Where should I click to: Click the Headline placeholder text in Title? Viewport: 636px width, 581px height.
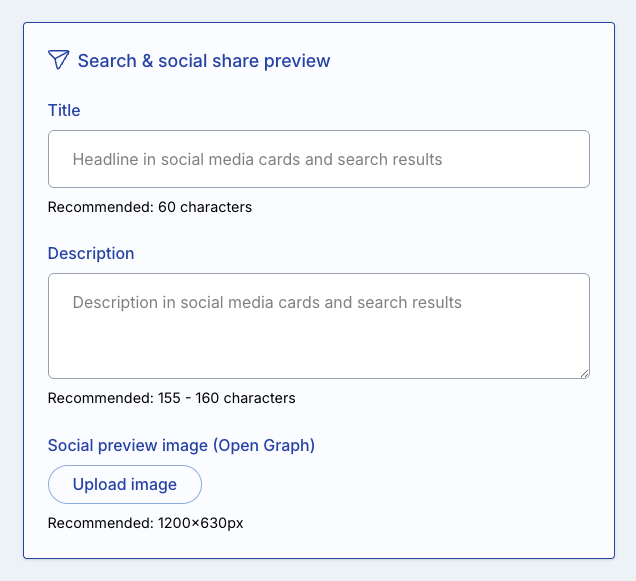point(257,159)
